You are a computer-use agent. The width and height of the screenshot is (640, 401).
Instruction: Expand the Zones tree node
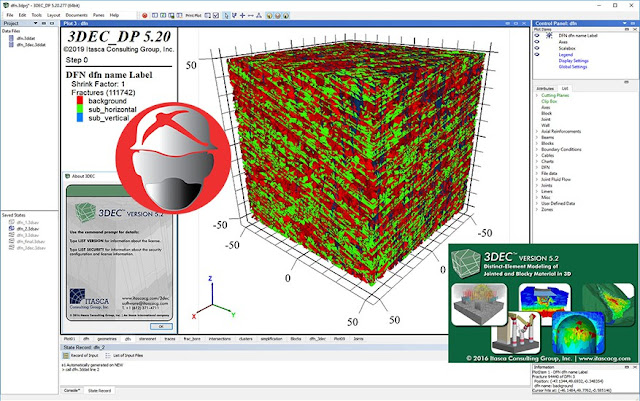click(537, 209)
